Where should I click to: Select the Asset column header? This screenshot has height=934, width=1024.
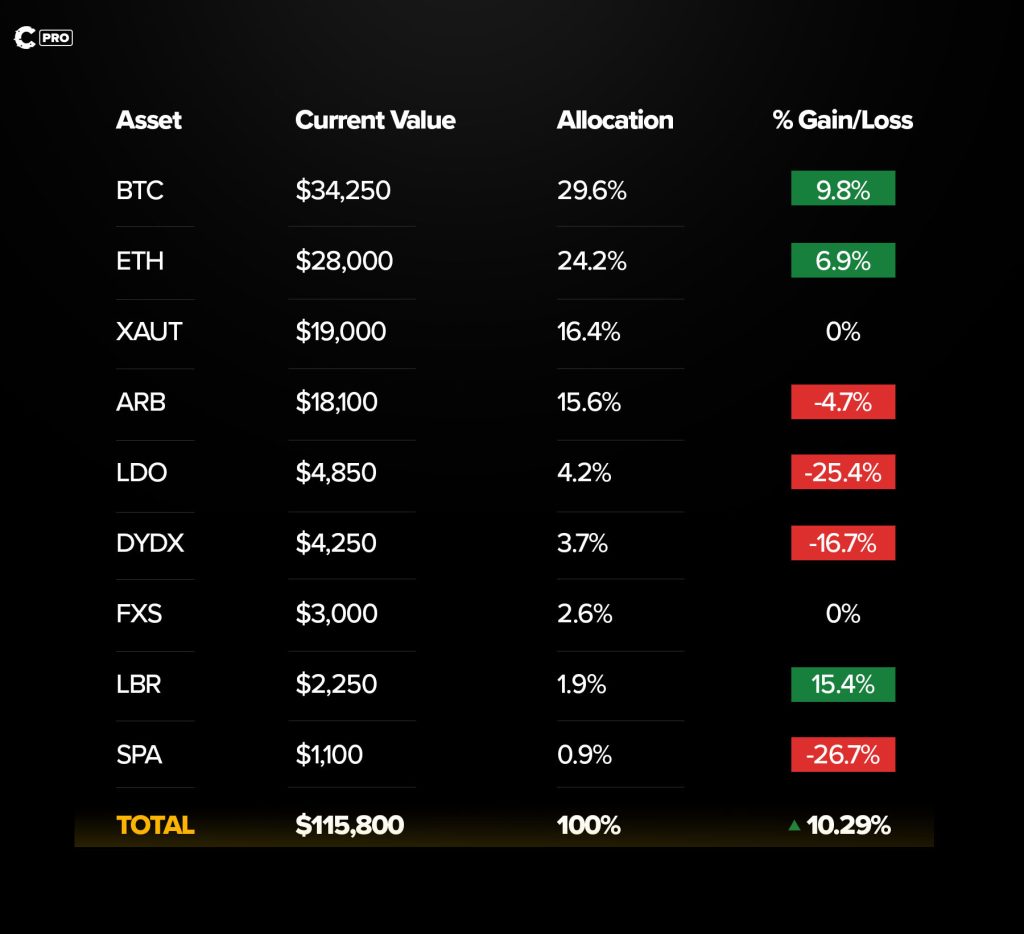(149, 121)
